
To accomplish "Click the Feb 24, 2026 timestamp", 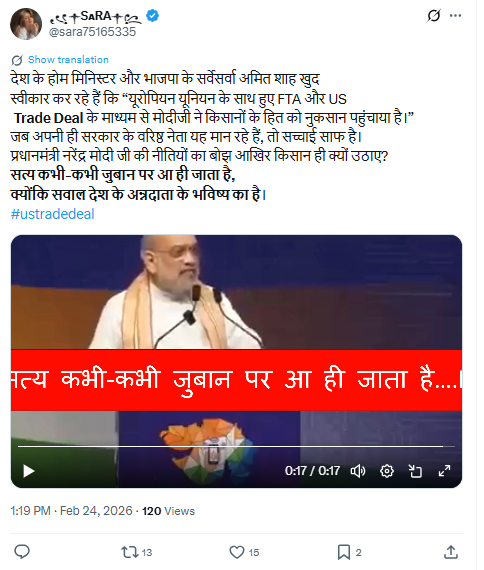I will point(96,511).
